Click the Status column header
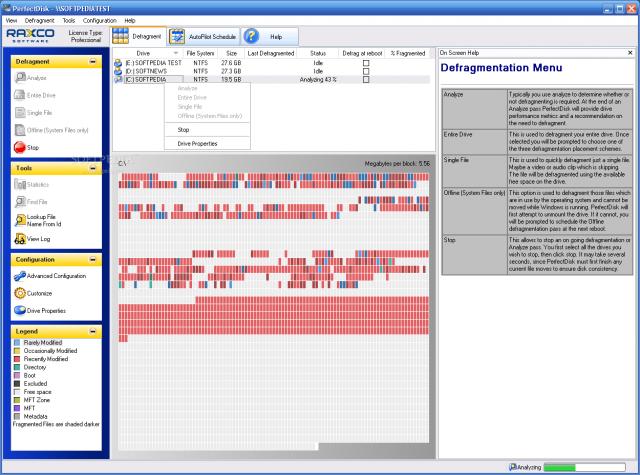This screenshot has height=475, width=640. [x=318, y=53]
